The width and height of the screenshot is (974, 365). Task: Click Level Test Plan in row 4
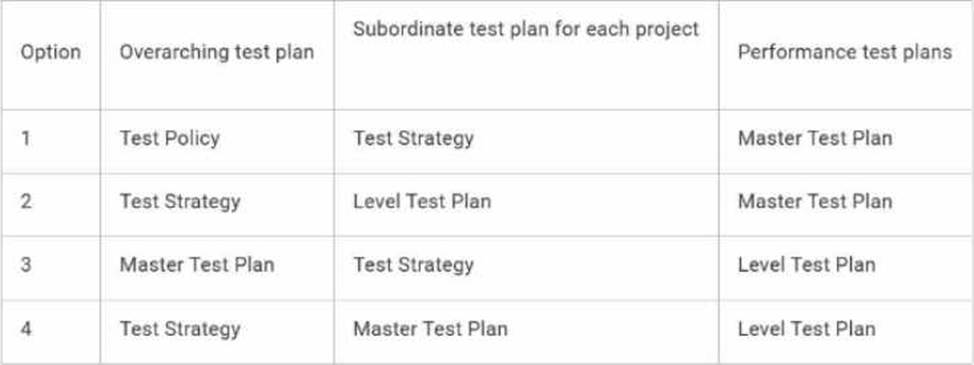pyautogui.click(x=807, y=328)
